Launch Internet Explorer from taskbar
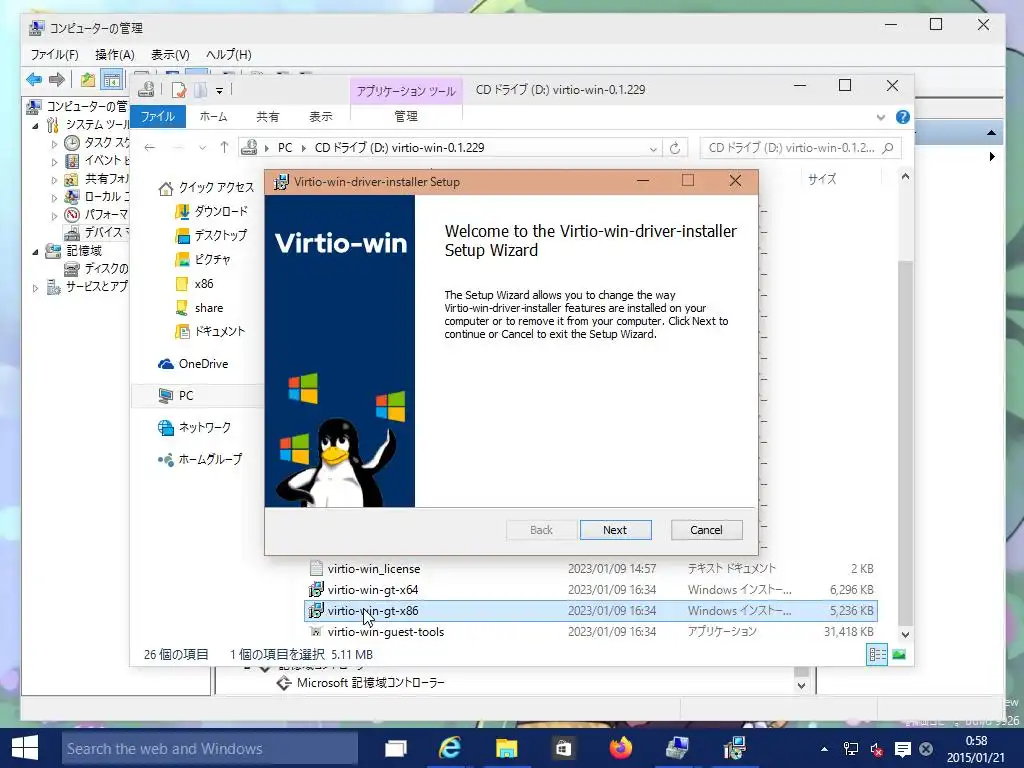The width and height of the screenshot is (1024, 768). click(450, 748)
